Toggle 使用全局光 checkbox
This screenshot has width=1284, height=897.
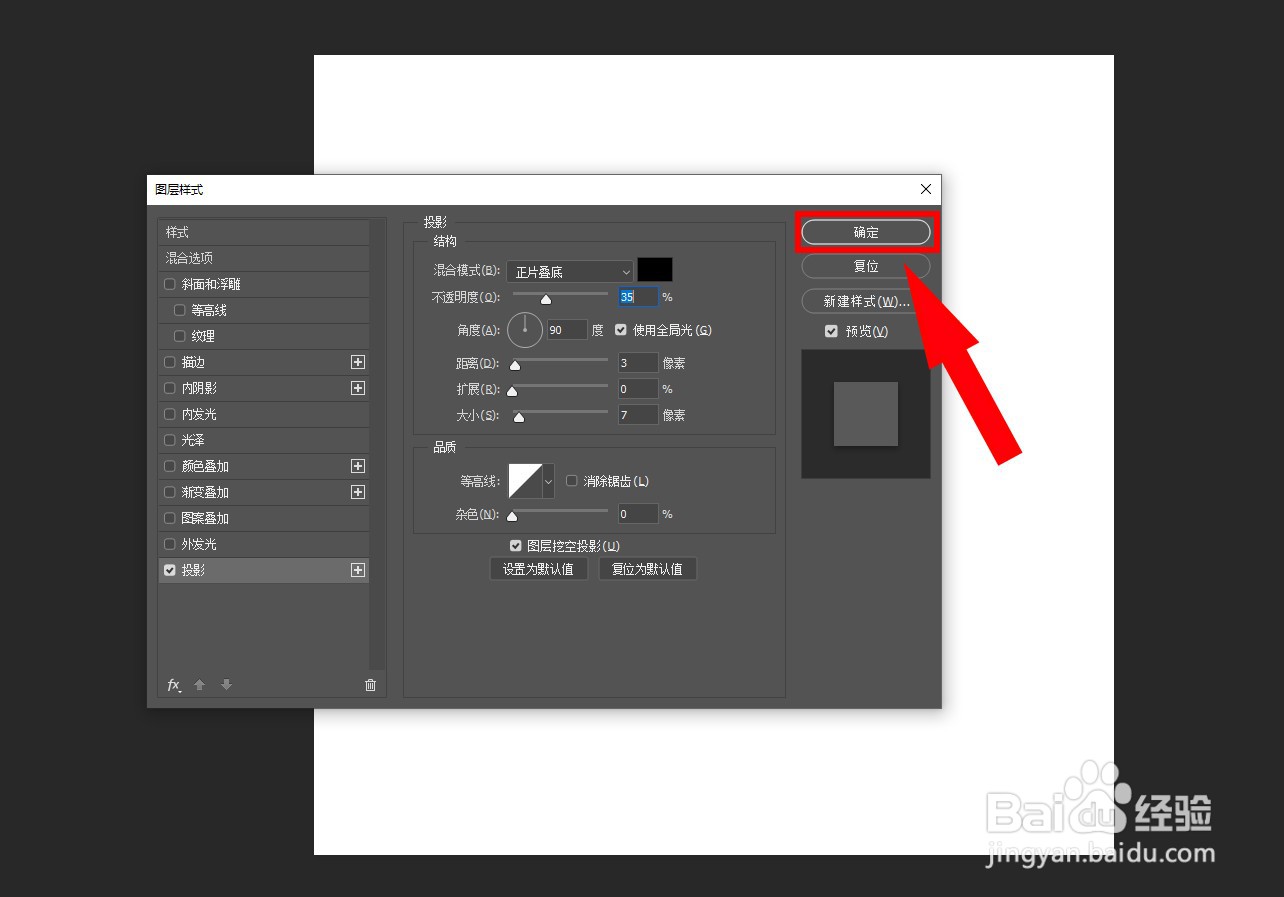tap(621, 329)
